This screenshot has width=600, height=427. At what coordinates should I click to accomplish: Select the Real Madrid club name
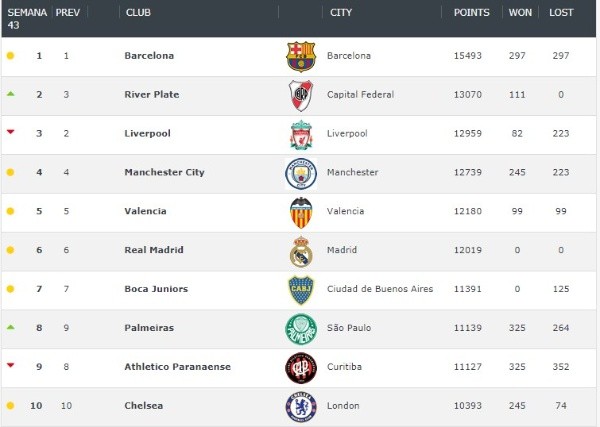point(154,251)
